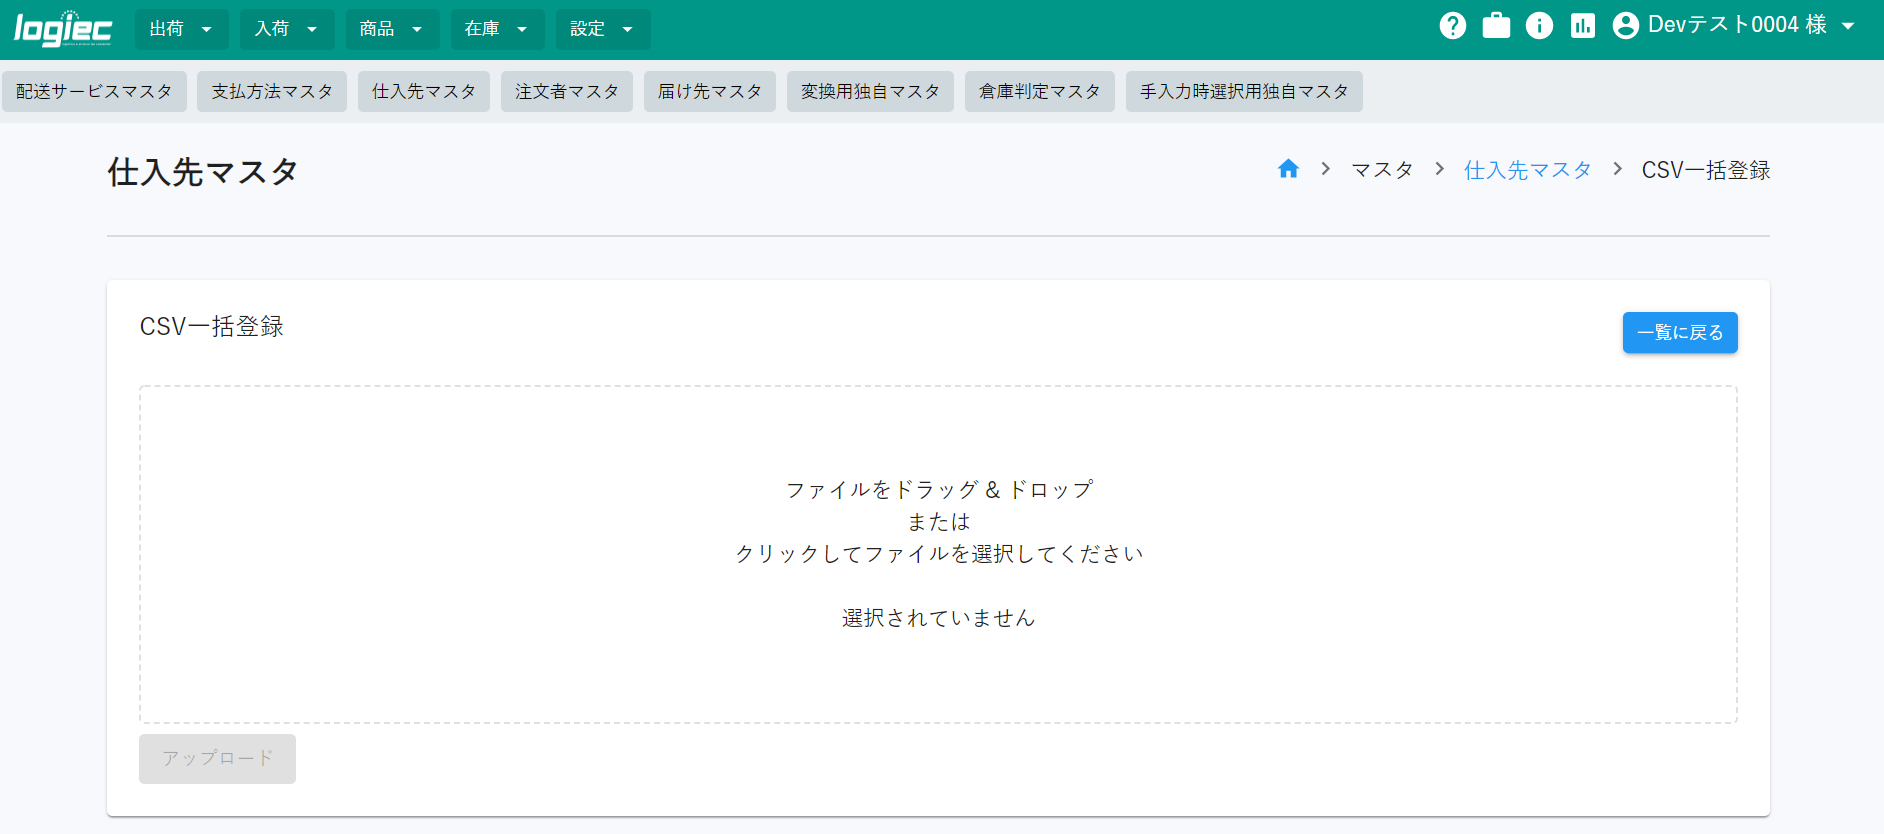This screenshot has height=834, width=1884.
Task: Expand the 在庫 dropdown menu
Action: click(x=497, y=29)
